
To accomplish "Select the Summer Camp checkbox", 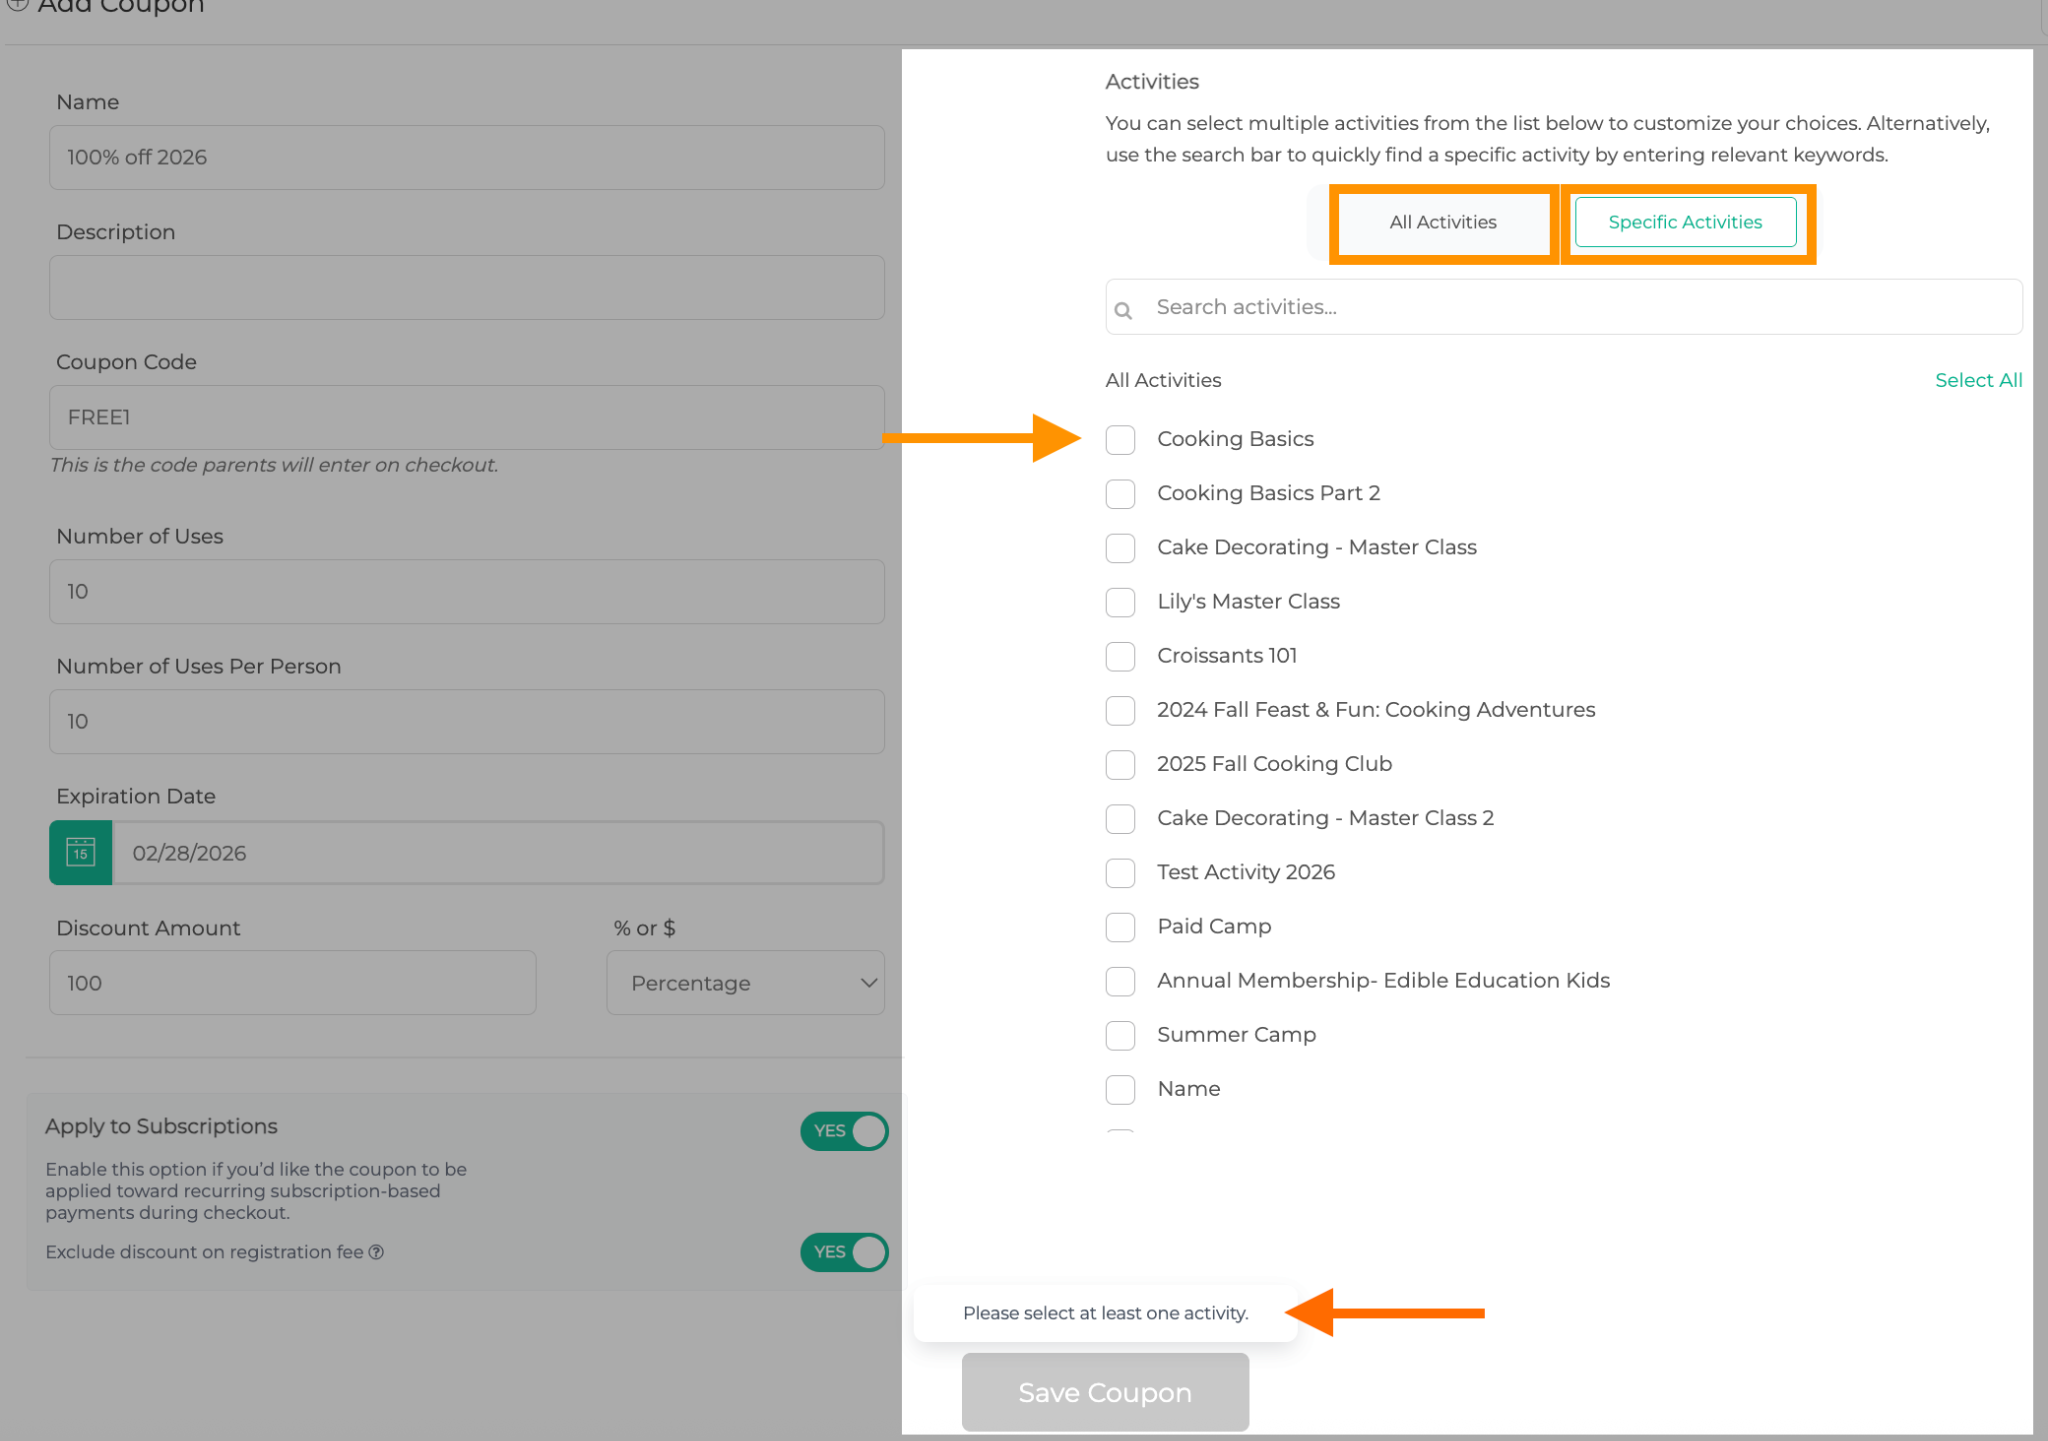I will pos(1120,1035).
